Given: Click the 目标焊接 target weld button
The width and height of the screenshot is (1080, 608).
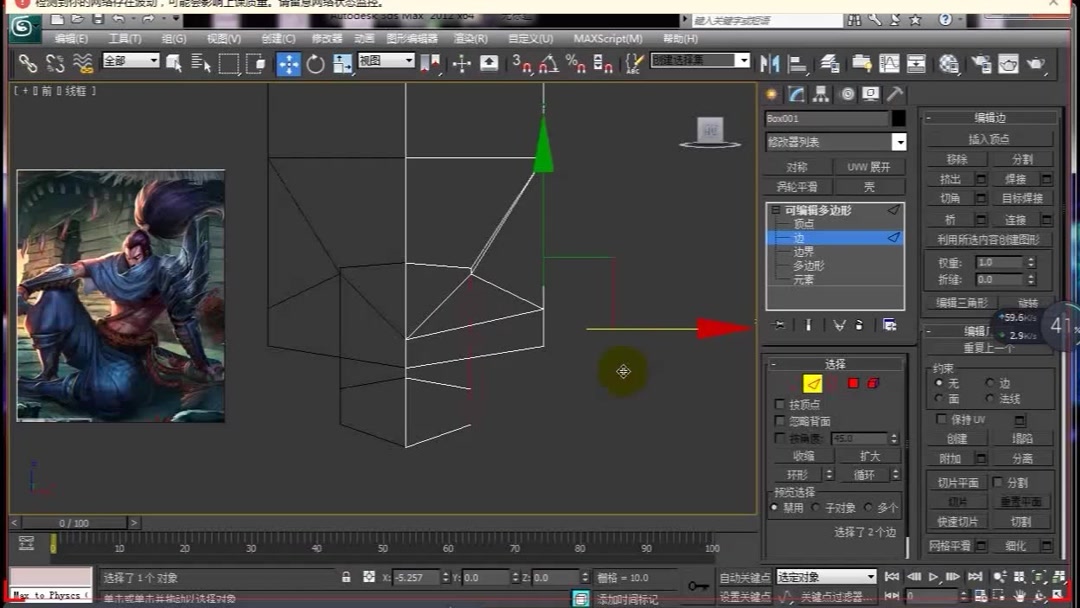Looking at the screenshot, I should pos(1024,198).
